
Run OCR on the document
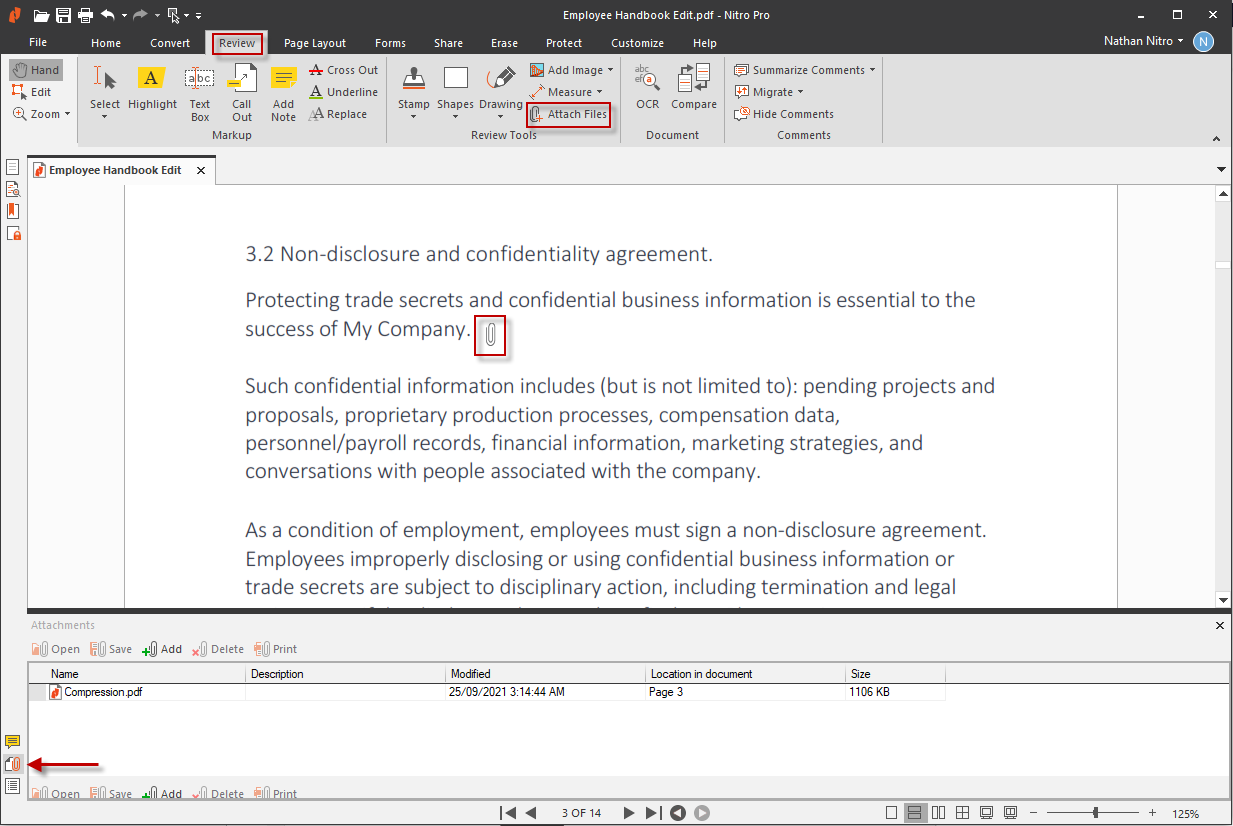pos(647,88)
